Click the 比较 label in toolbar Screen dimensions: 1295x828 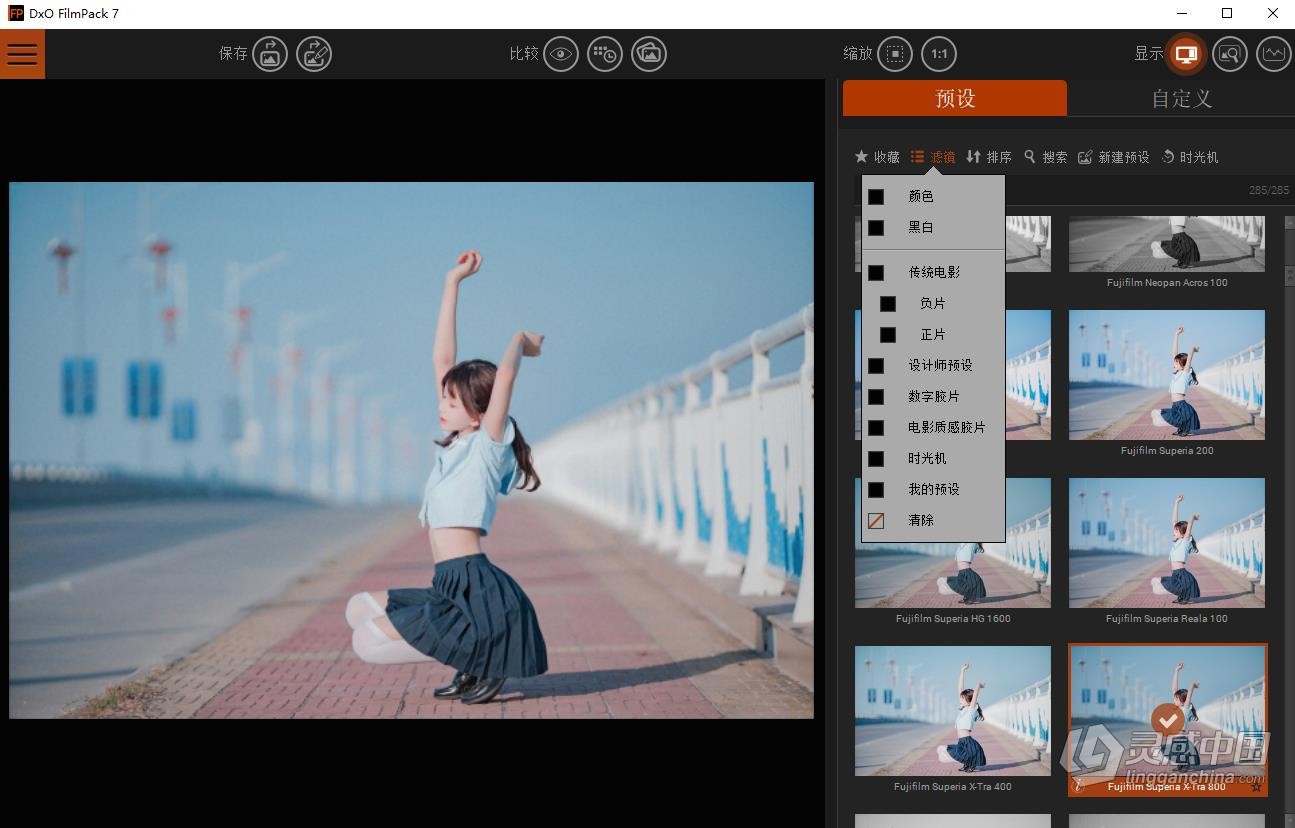coord(524,54)
